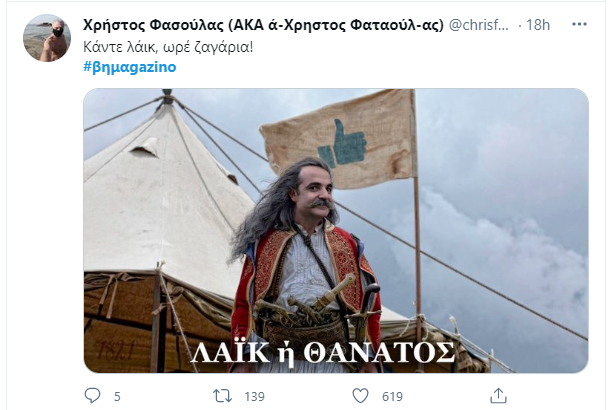This screenshot has width=615, height=410.
Task: Like the tweet with the heart icon
Action: 360,396
